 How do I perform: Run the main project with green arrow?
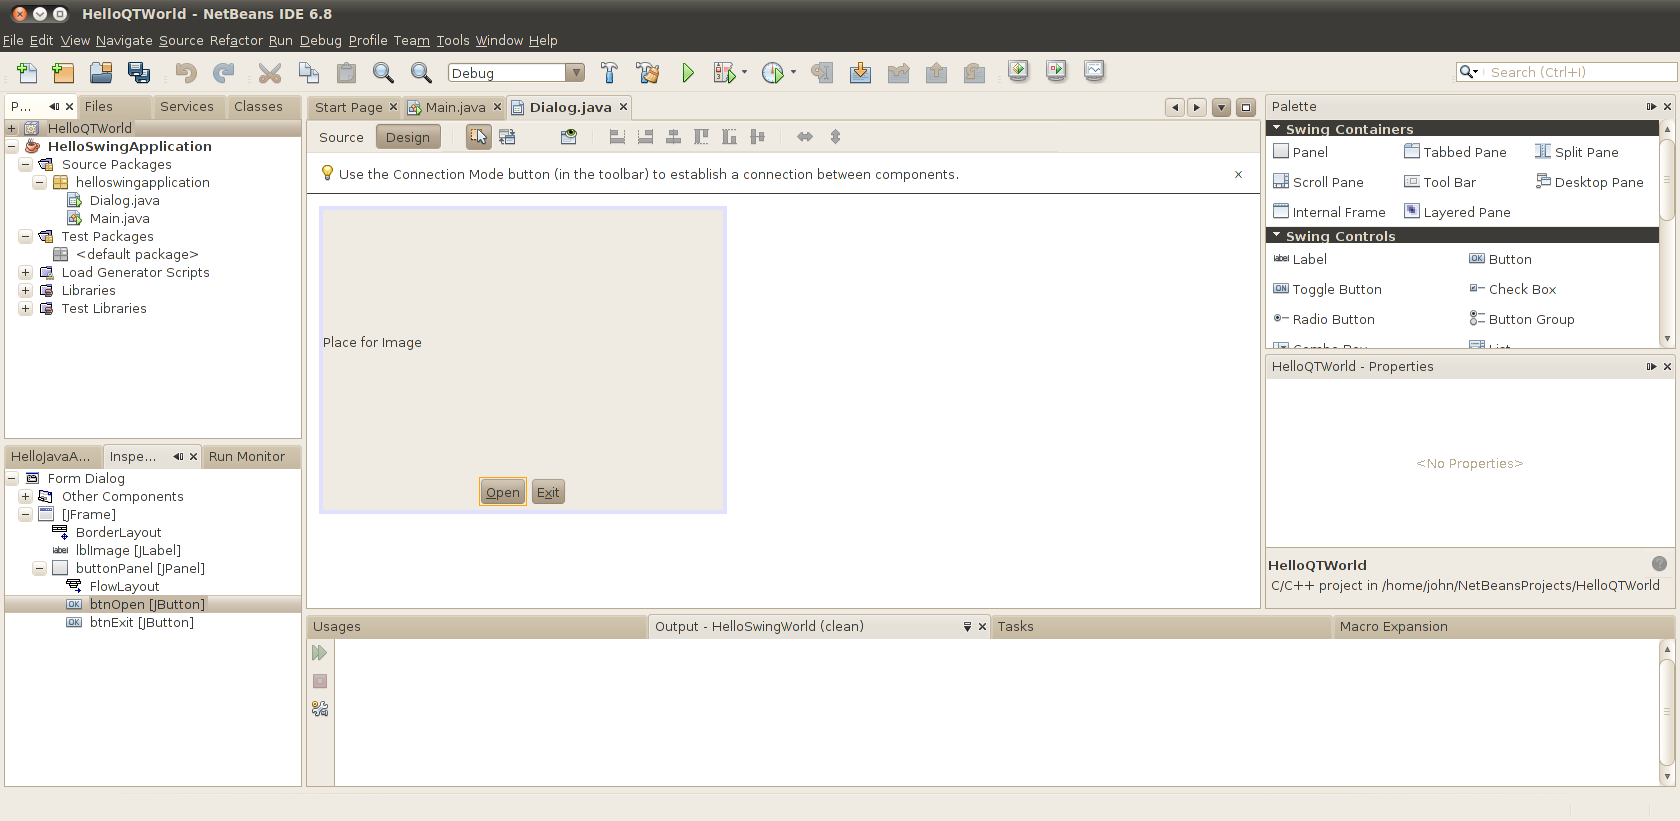point(688,73)
